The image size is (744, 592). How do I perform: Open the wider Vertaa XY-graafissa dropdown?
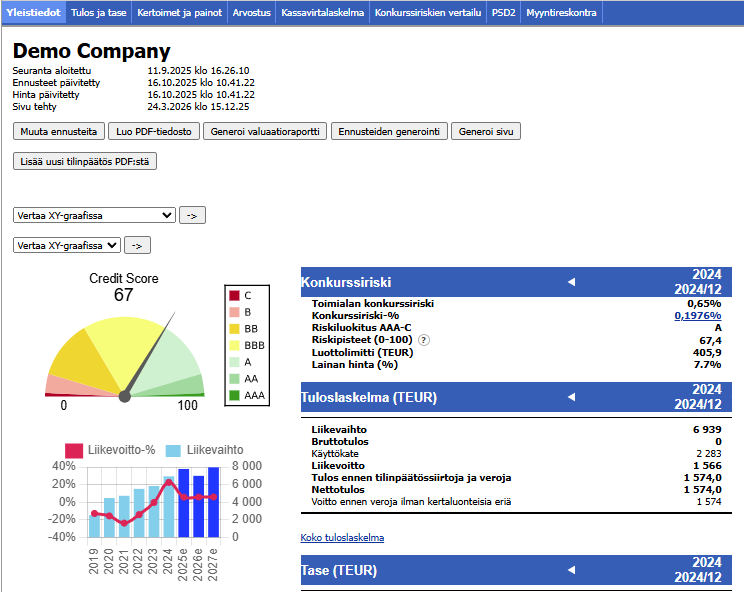point(95,215)
